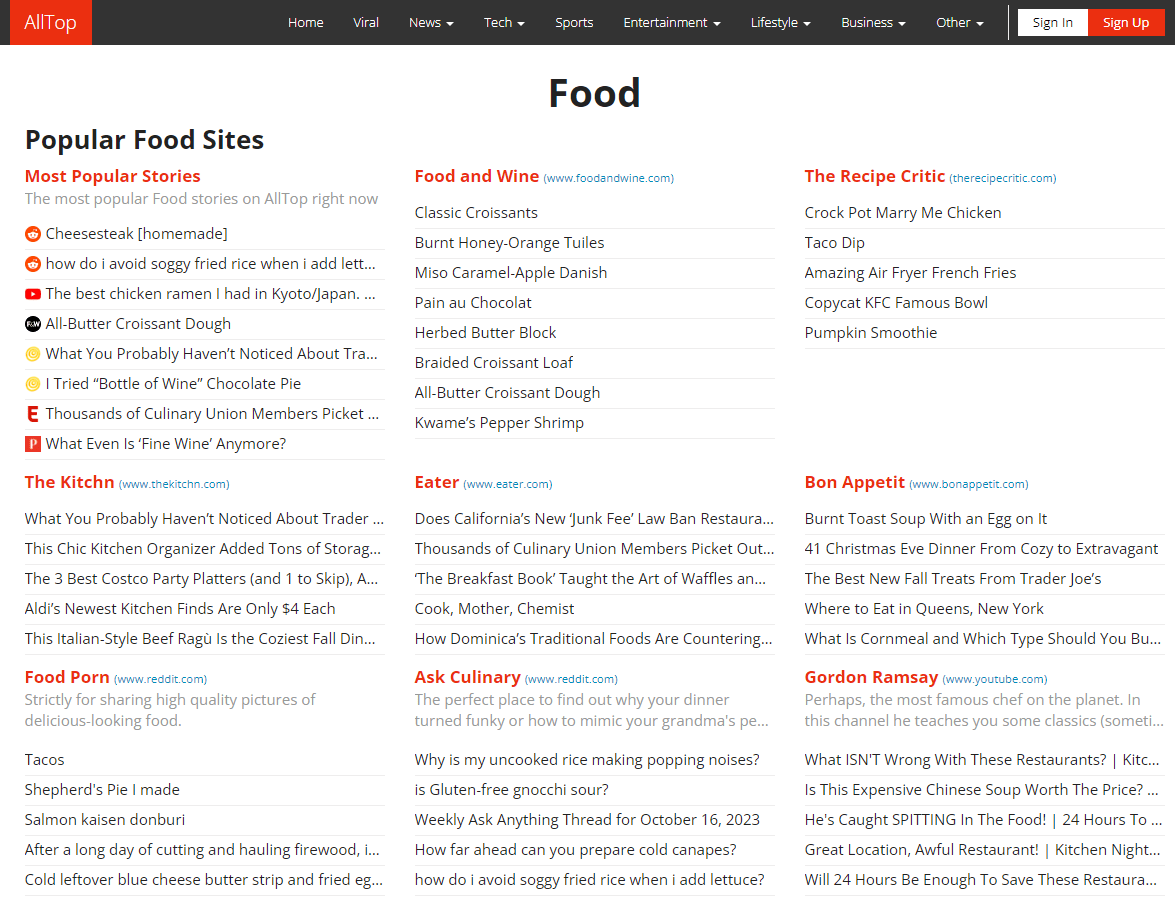Open the Viral section

coord(366,22)
